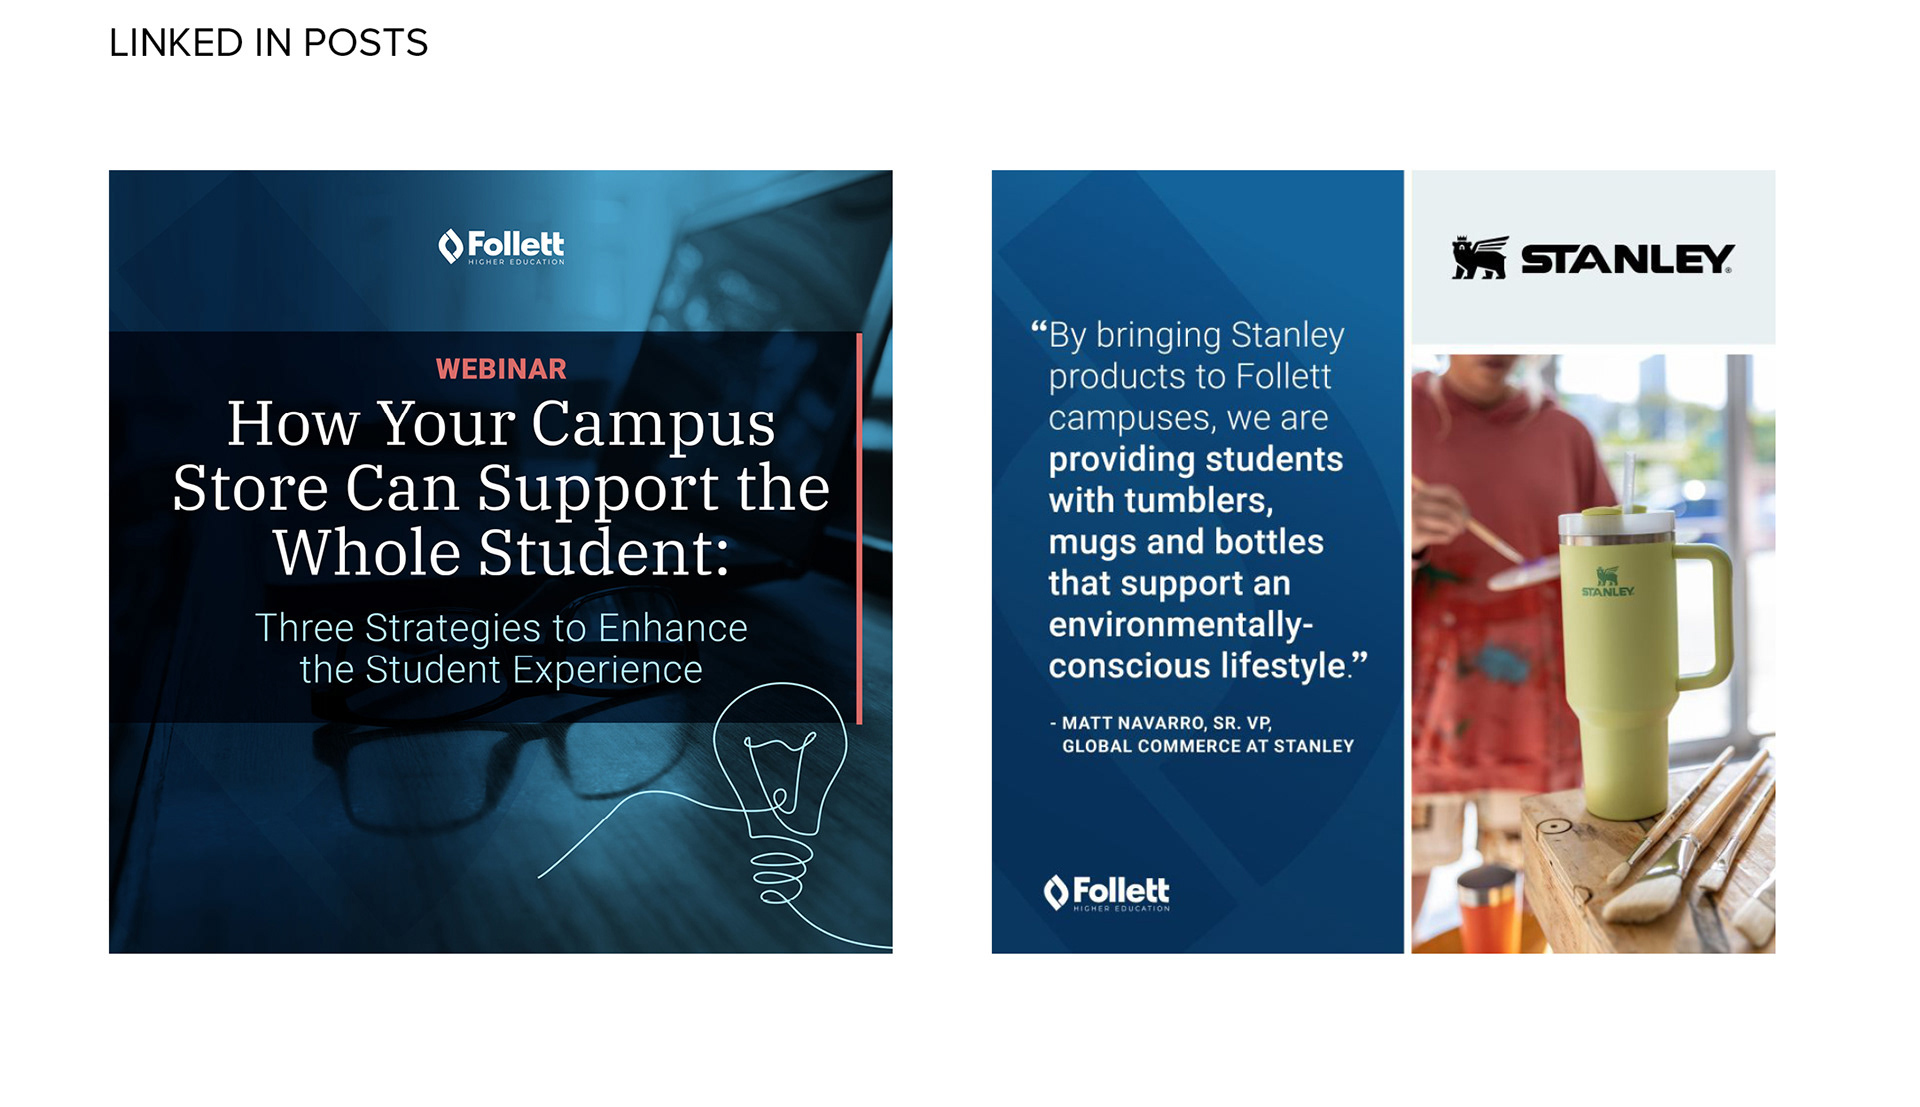Open the webinar post thumbnail
Screen dimensions: 1920x1107
coord(501,561)
